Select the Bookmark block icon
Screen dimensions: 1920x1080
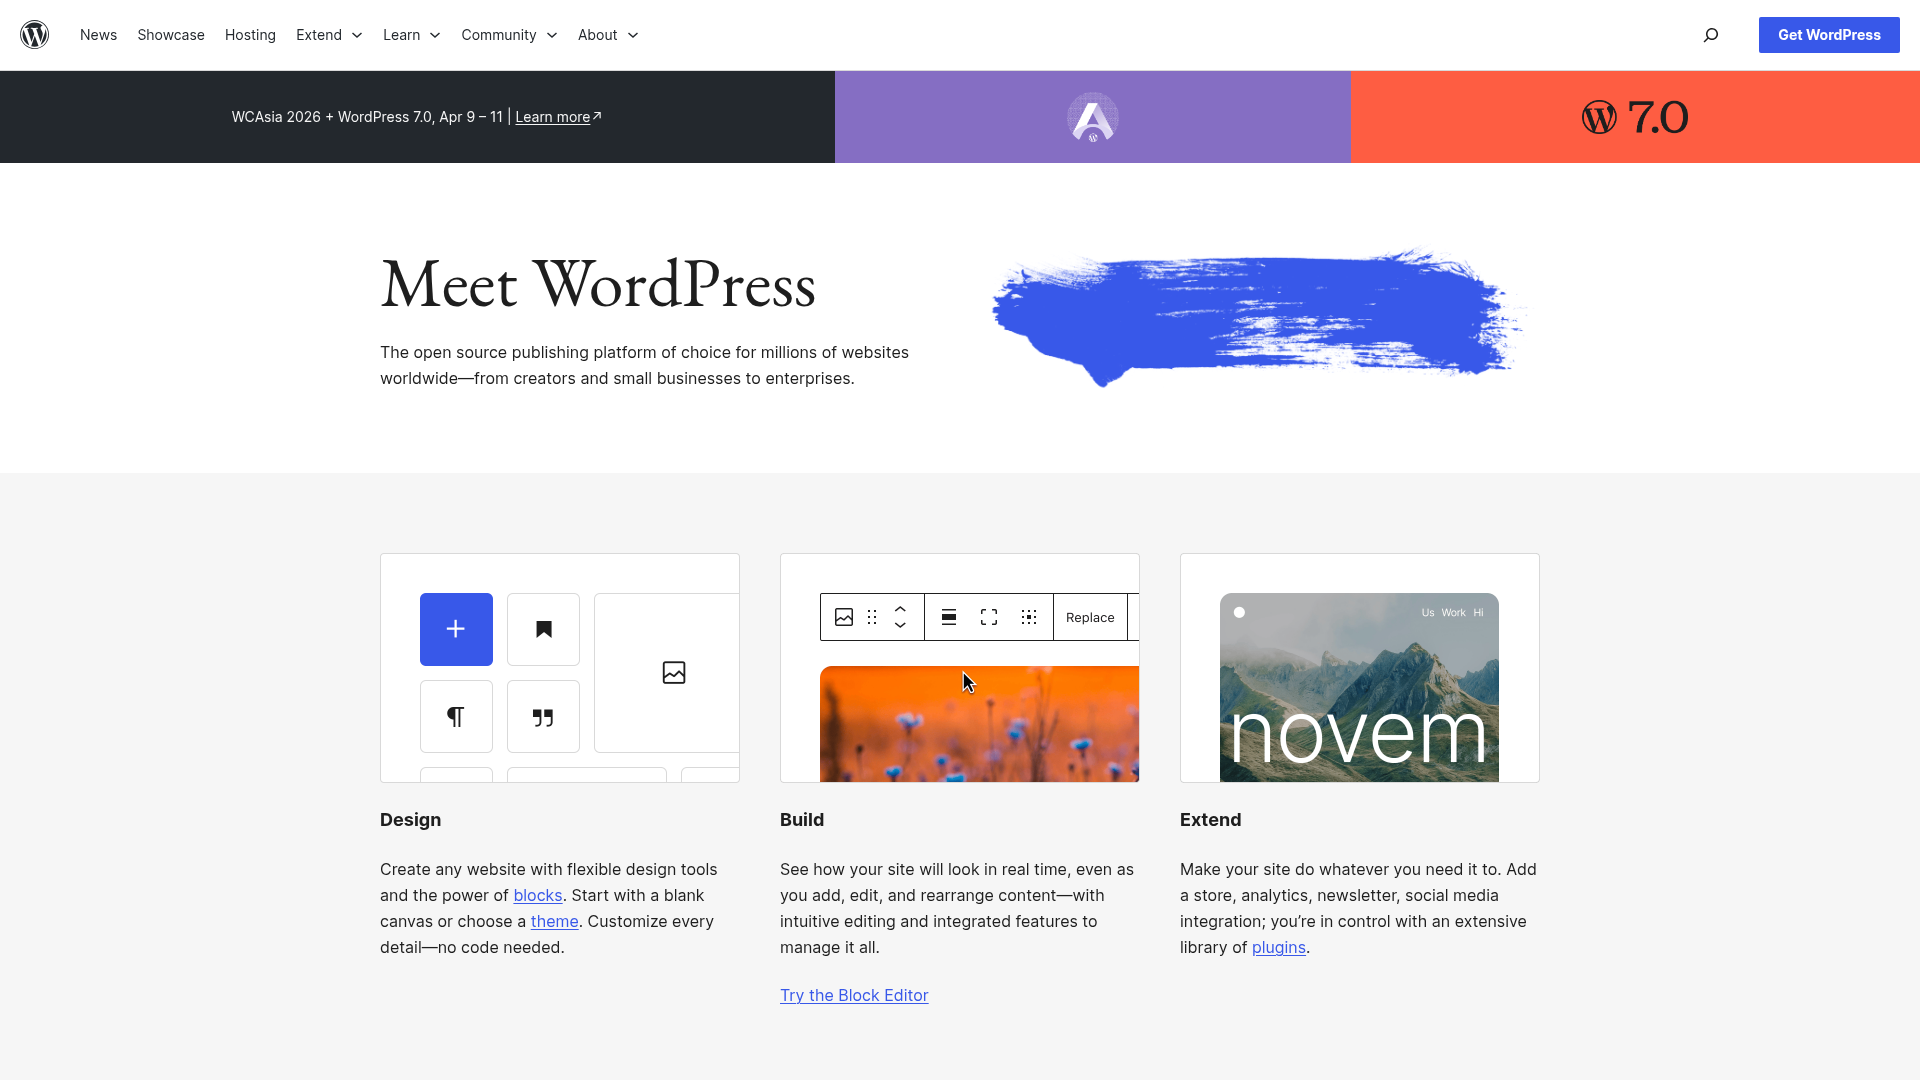(543, 629)
